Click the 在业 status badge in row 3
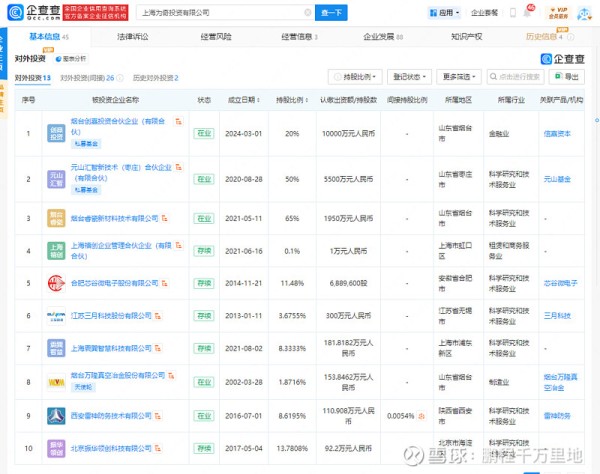The width and height of the screenshot is (600, 474). tap(204, 218)
